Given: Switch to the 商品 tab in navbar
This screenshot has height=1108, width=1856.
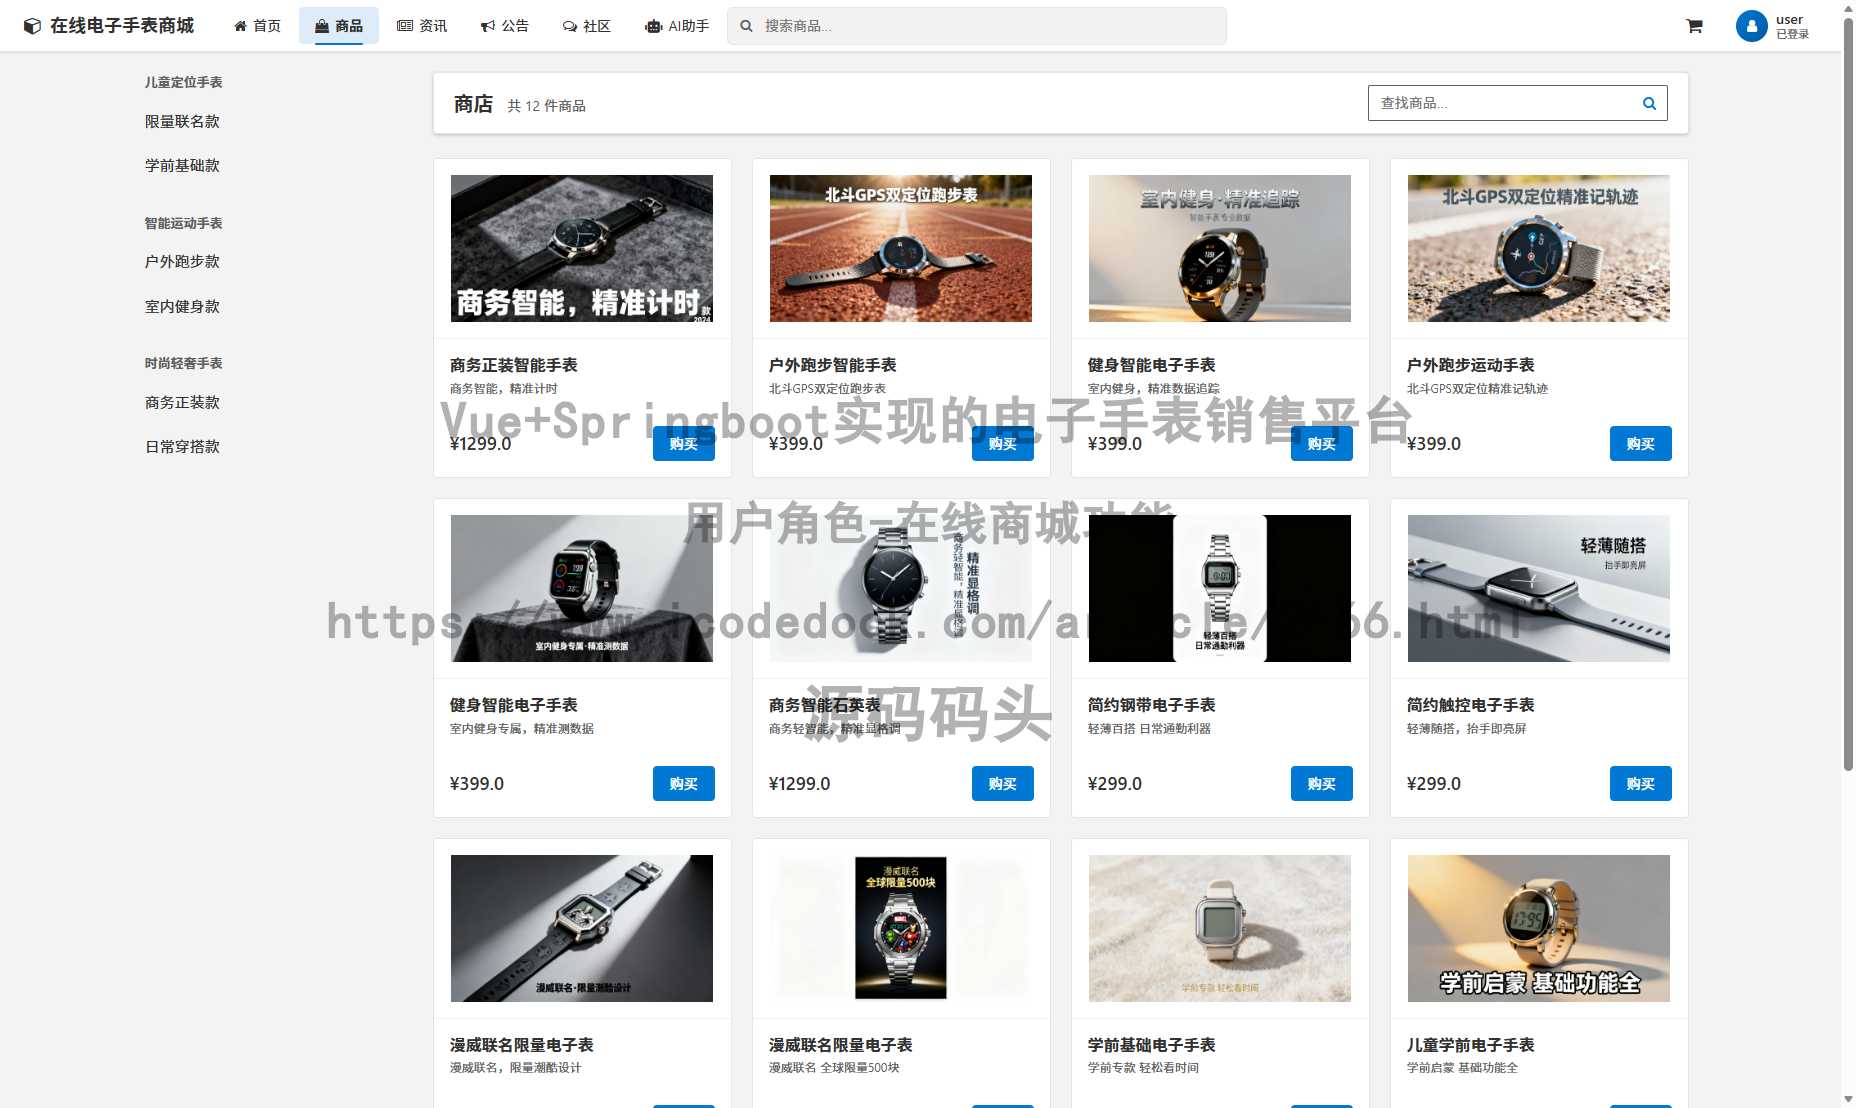Looking at the screenshot, I should 339,25.
